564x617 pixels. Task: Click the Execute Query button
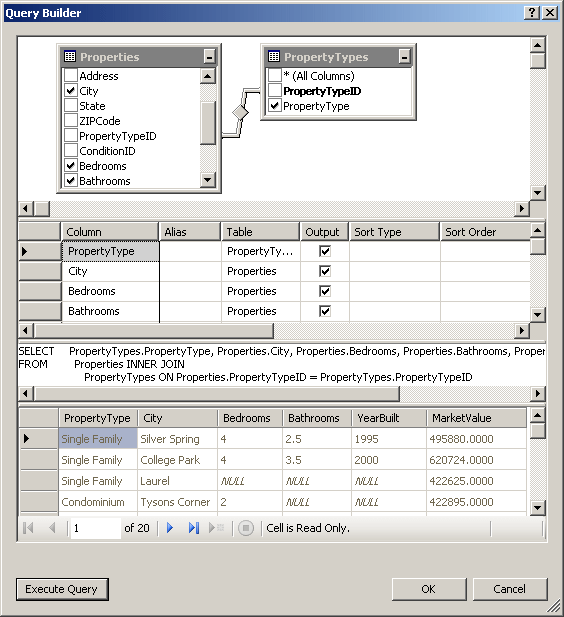pos(62,589)
